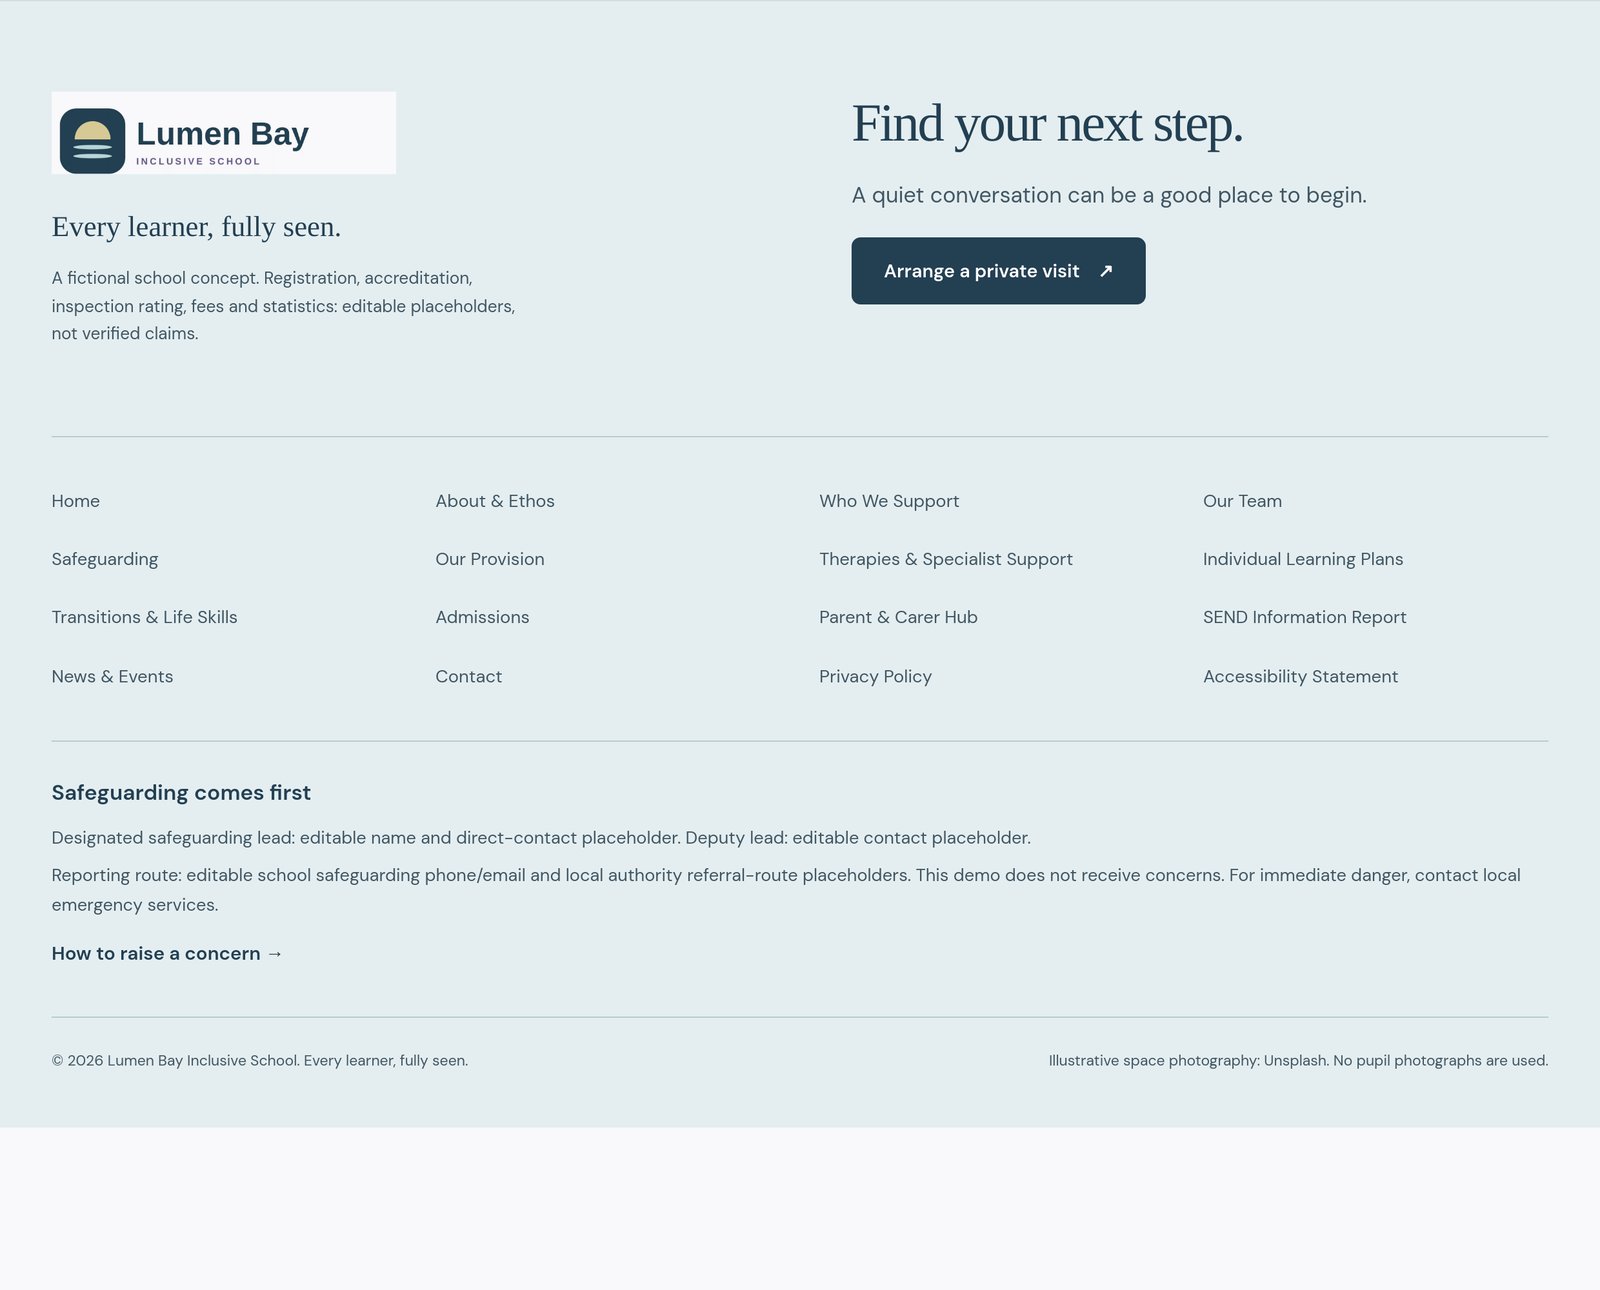Click the 2026 Lumen Bay copyright text
Image resolution: width=1600 pixels, height=1290 pixels.
[x=260, y=1060]
